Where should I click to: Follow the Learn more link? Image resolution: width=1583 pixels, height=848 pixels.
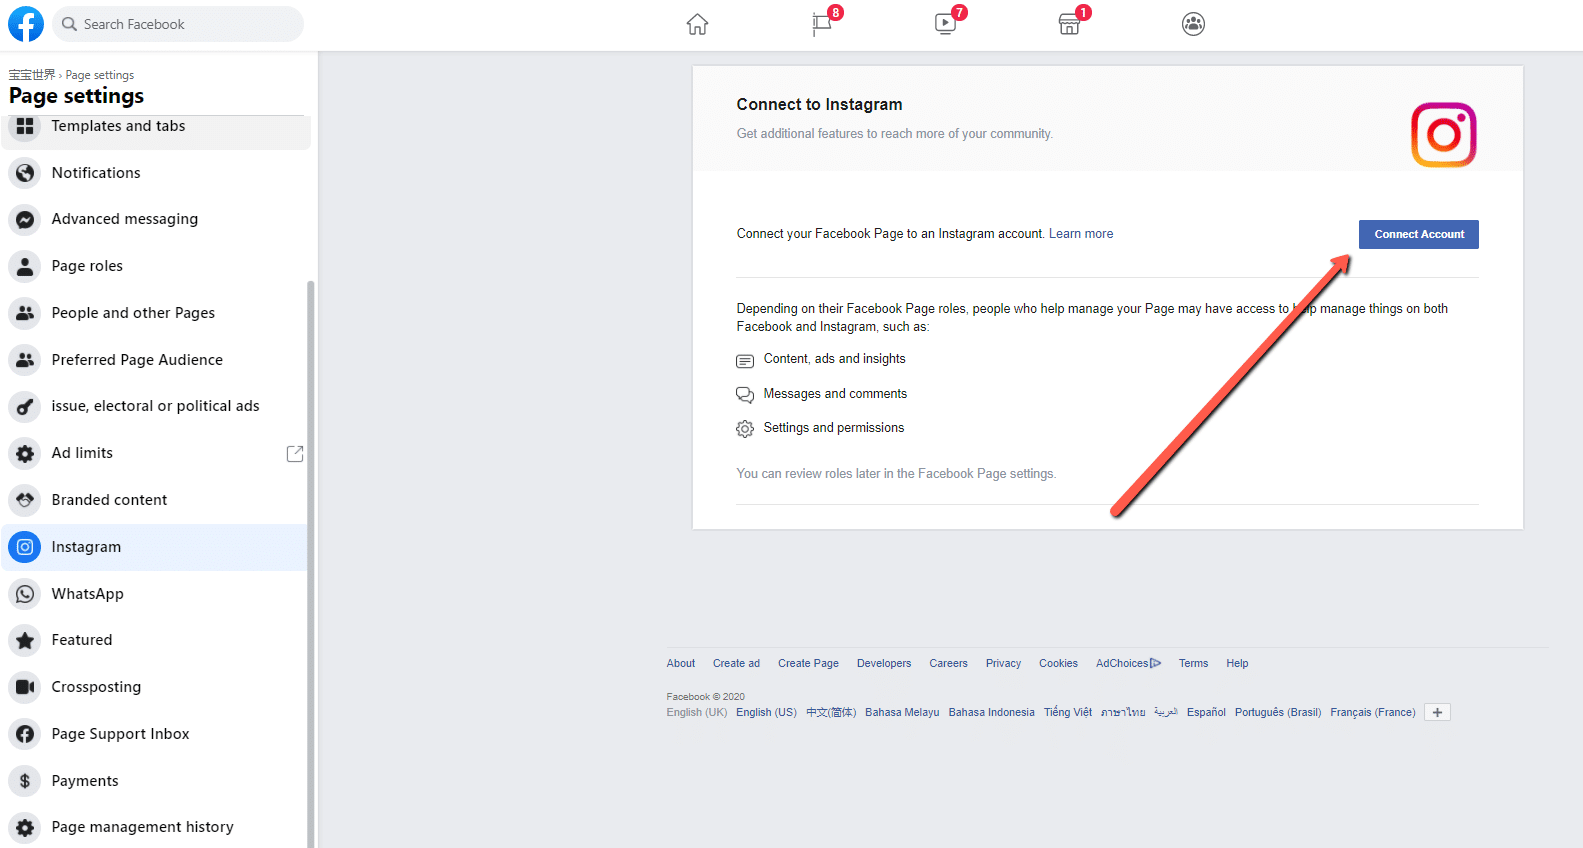pos(1080,234)
